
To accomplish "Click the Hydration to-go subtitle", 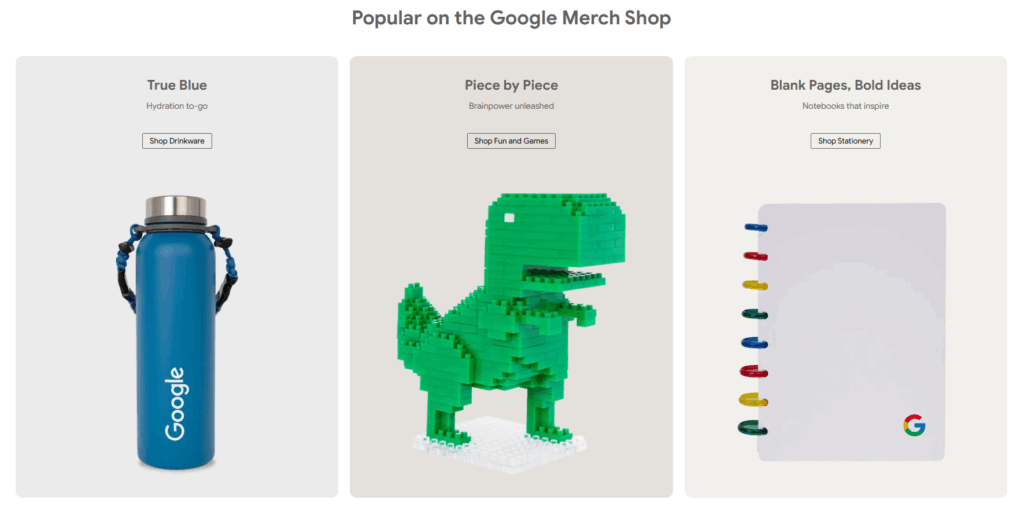I will [x=177, y=106].
